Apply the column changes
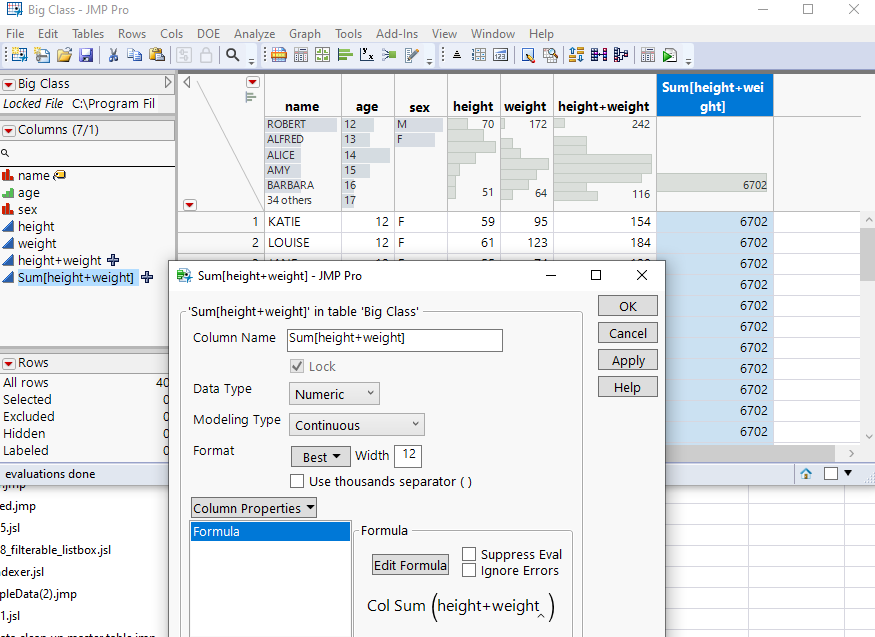The height and width of the screenshot is (637, 875). 627,359
